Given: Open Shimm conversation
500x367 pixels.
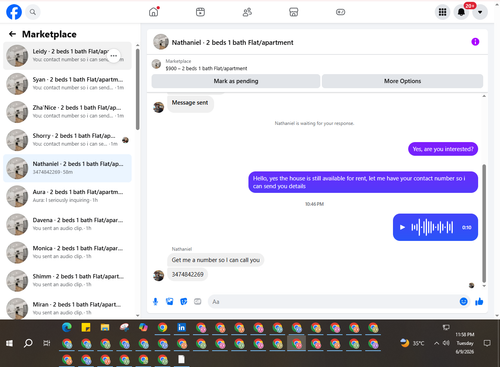Looking at the screenshot, I should pos(67,281).
